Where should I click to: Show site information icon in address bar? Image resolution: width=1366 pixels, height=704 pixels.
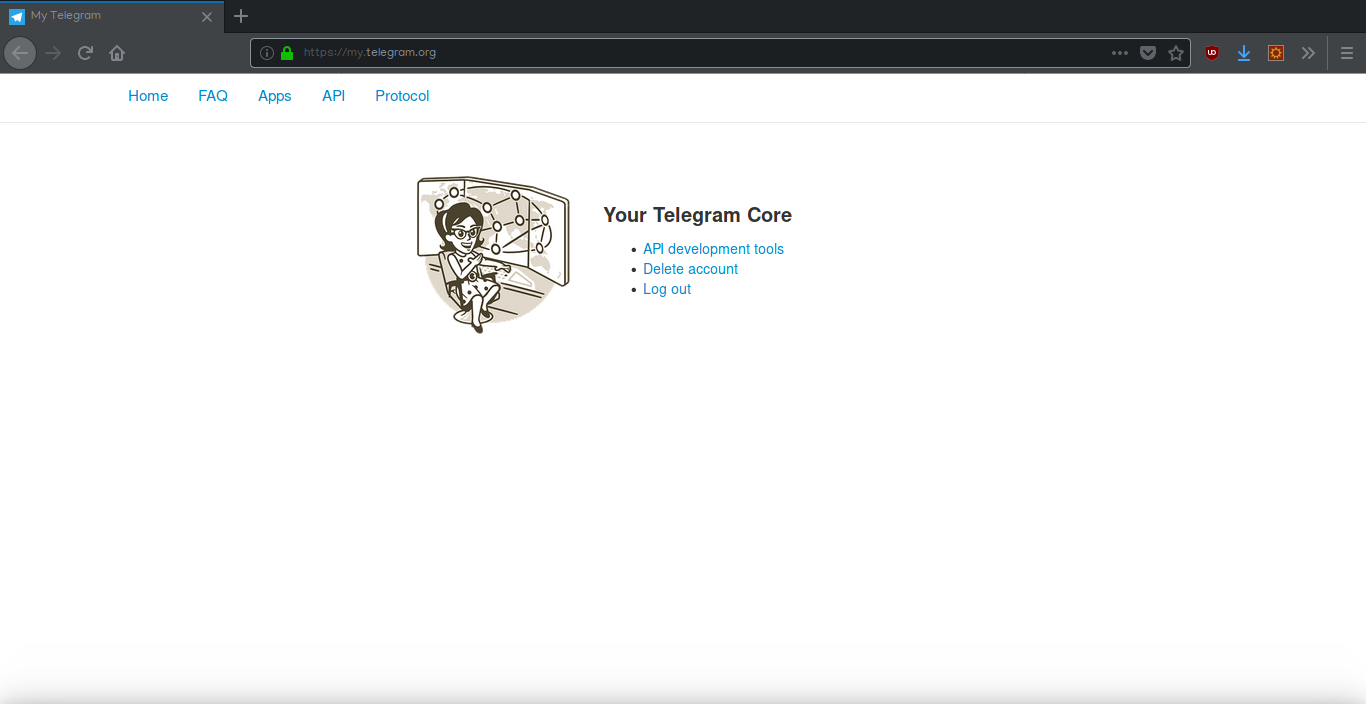(267, 53)
